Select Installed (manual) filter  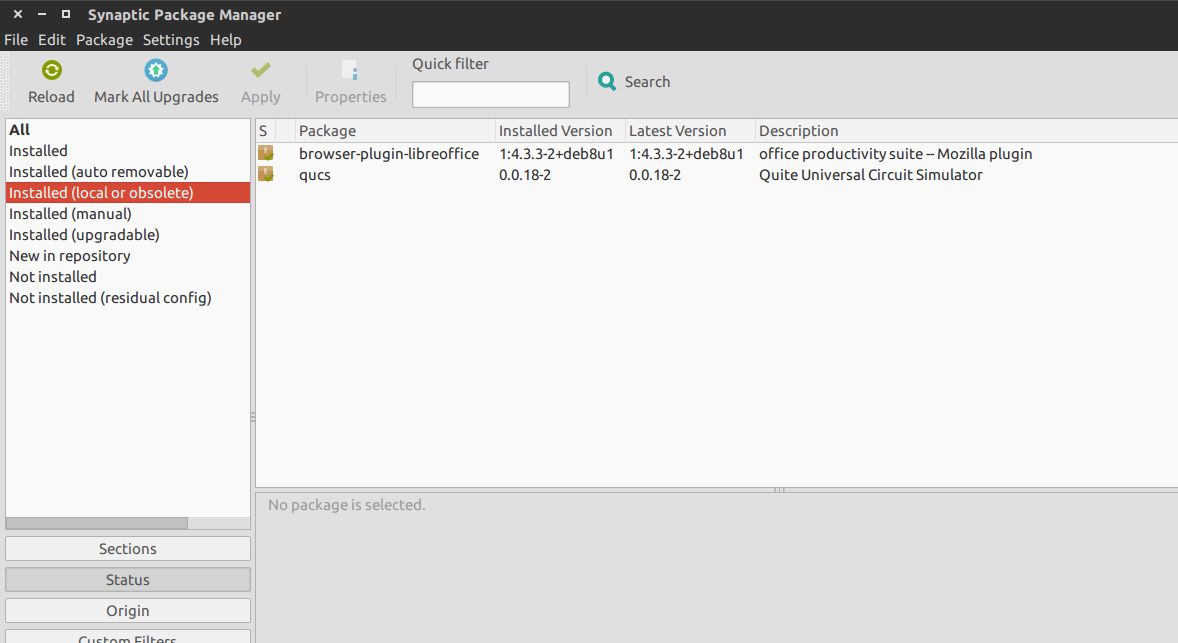tap(128, 214)
